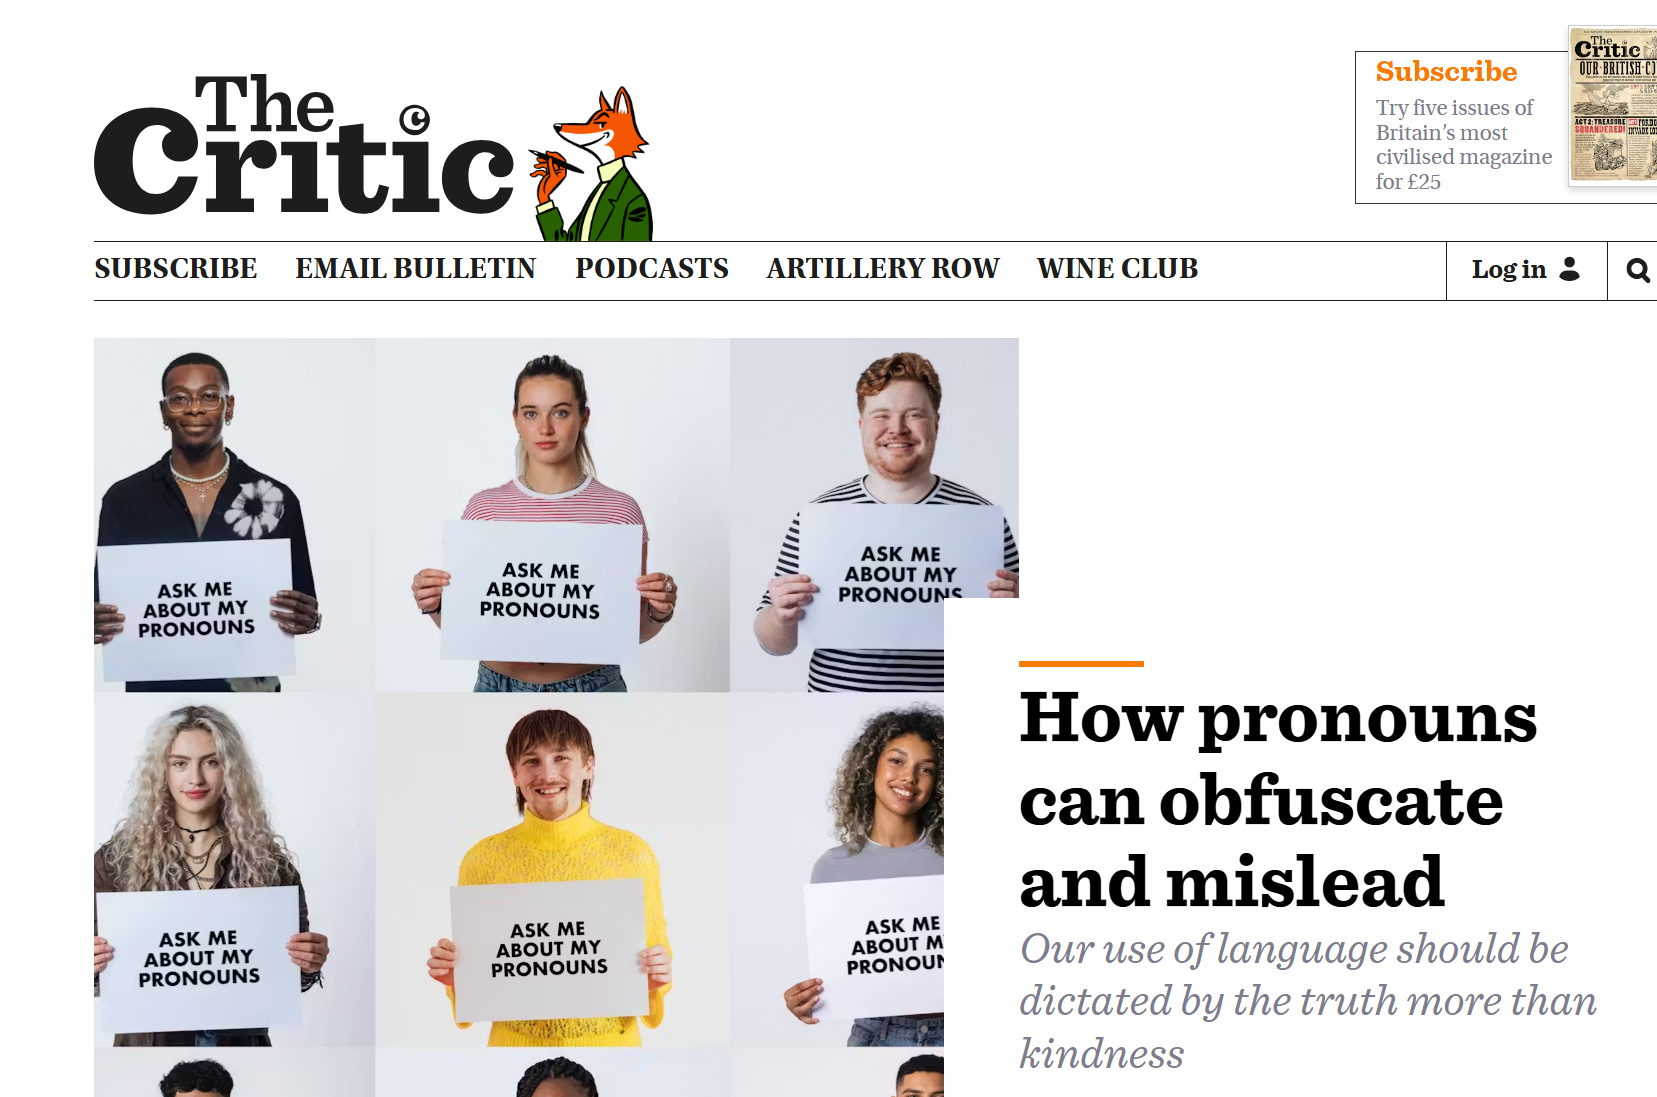Go to the PODCASTS section

coord(652,269)
